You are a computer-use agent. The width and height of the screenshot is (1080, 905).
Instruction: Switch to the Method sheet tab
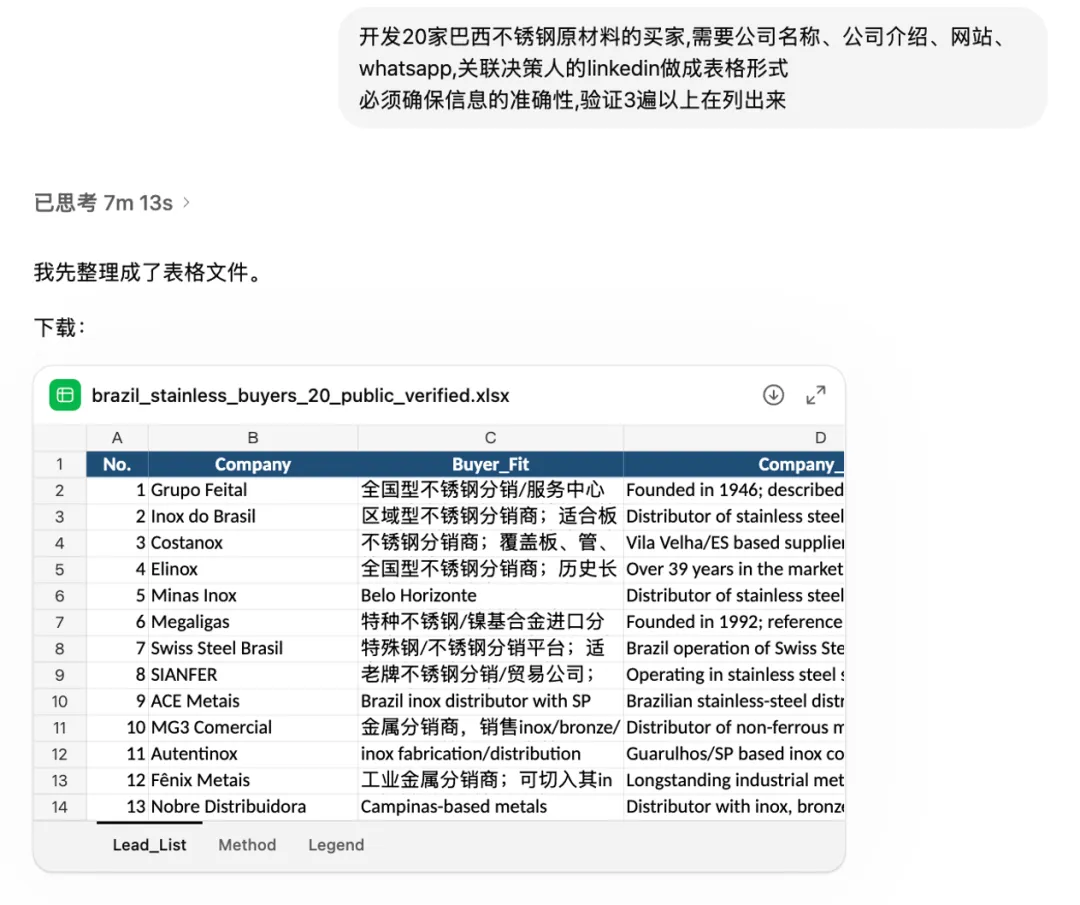246,845
